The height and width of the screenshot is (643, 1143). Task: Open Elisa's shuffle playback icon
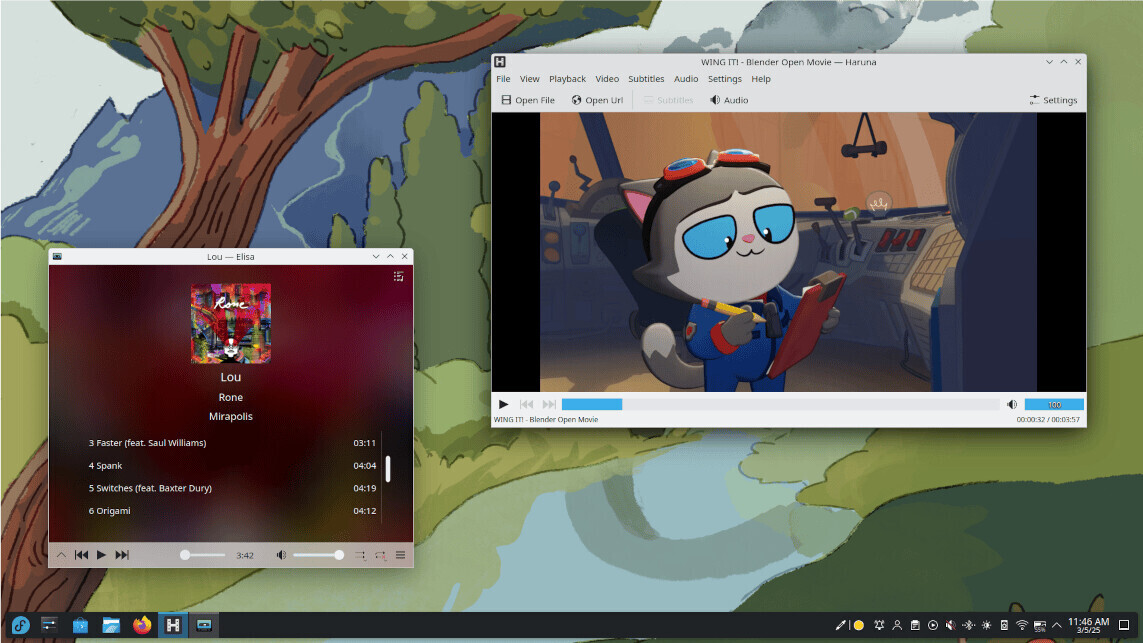tap(361, 554)
